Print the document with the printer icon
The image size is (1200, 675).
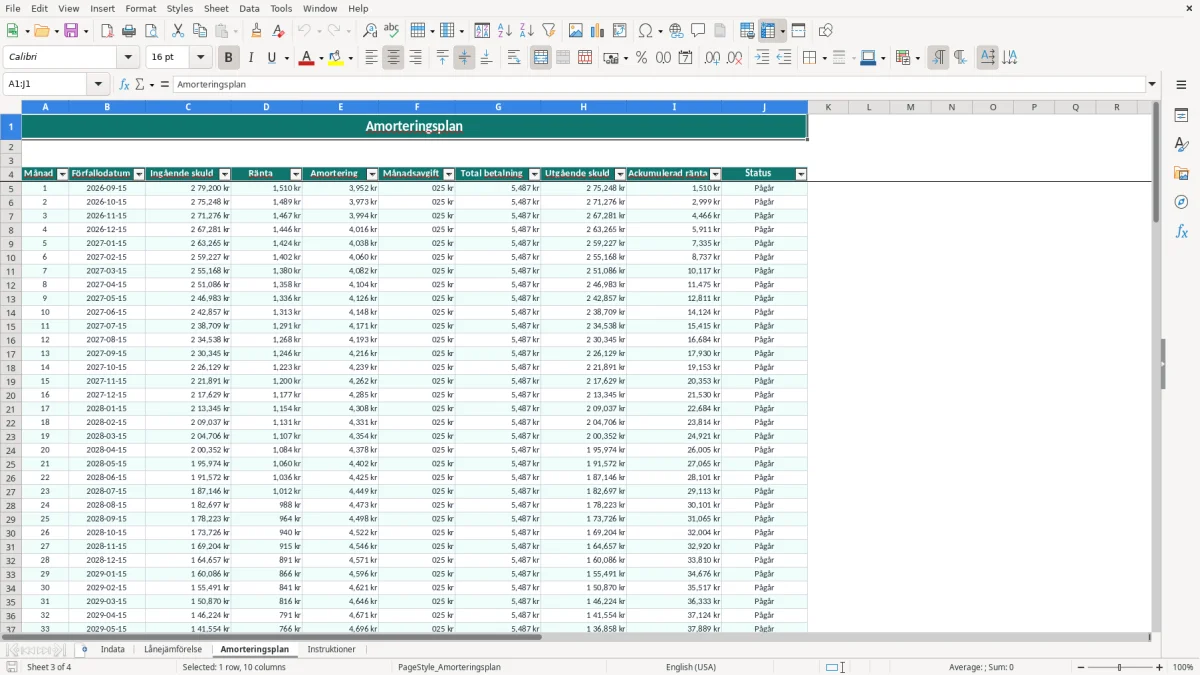tap(129, 31)
